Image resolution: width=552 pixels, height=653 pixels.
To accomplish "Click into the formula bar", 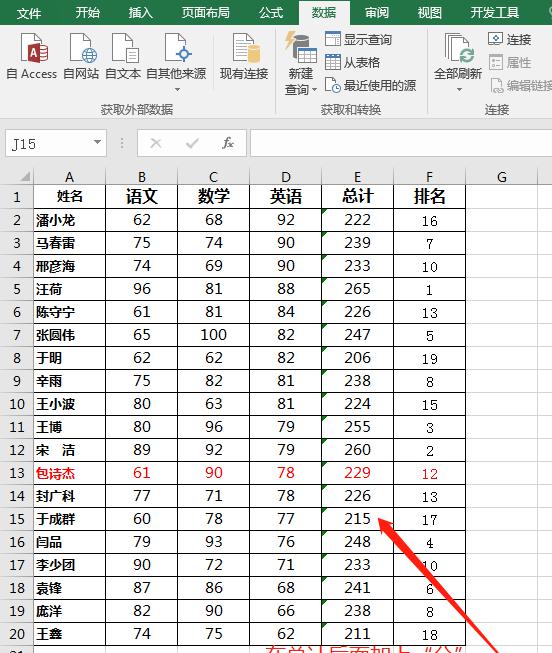I will [x=401, y=143].
